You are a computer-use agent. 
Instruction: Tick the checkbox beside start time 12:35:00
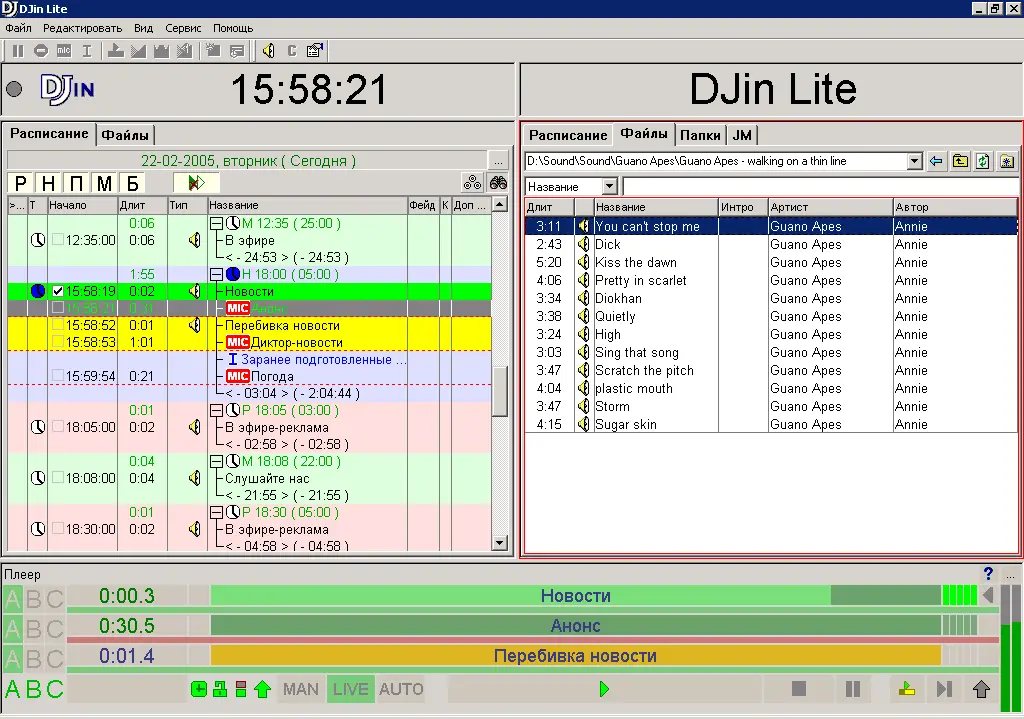click(x=58, y=240)
